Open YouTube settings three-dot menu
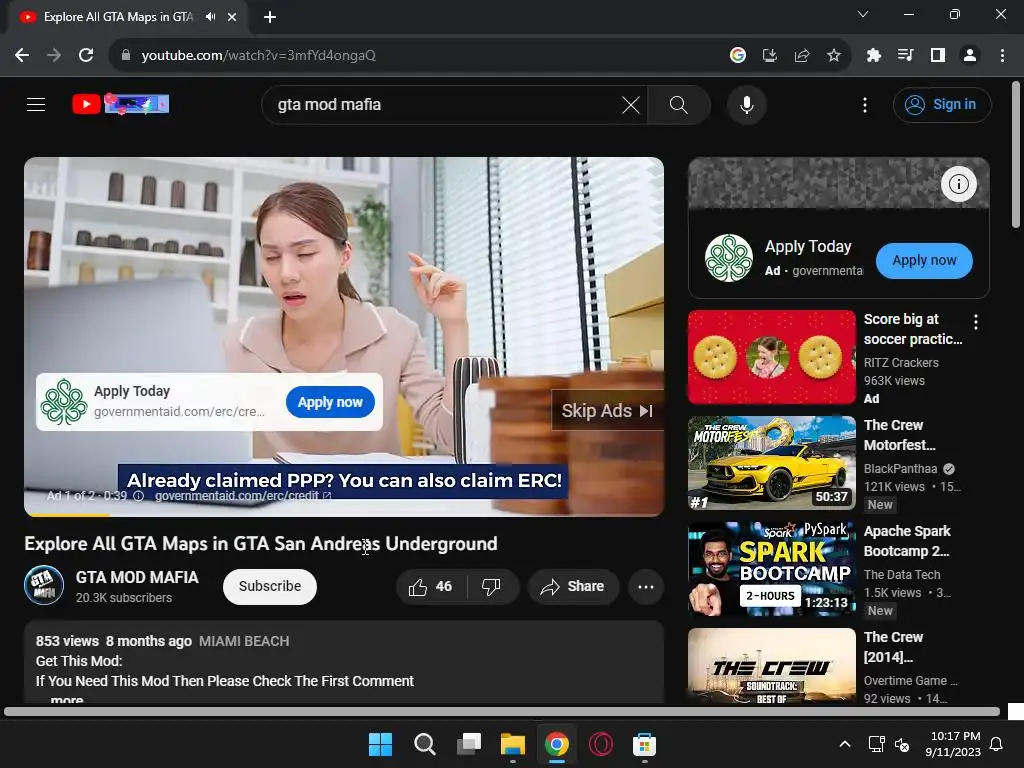This screenshot has width=1024, height=768. click(865, 104)
